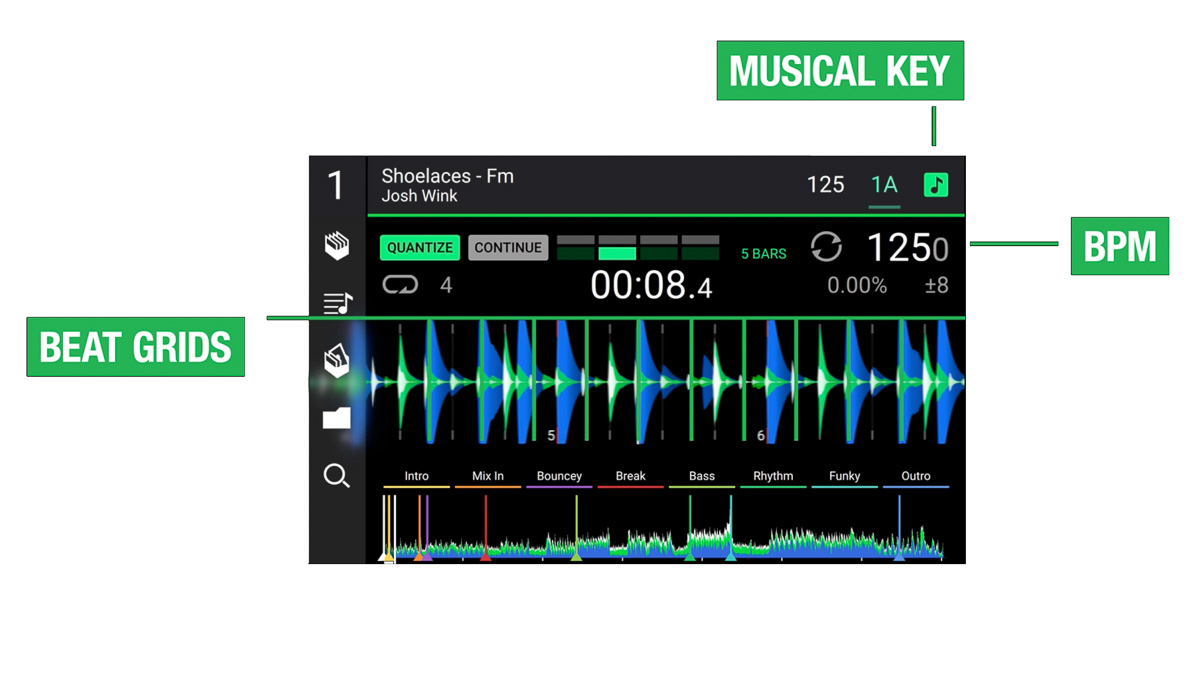Open the deck 1 layer selector
The width and height of the screenshot is (1200, 675).
click(x=336, y=186)
